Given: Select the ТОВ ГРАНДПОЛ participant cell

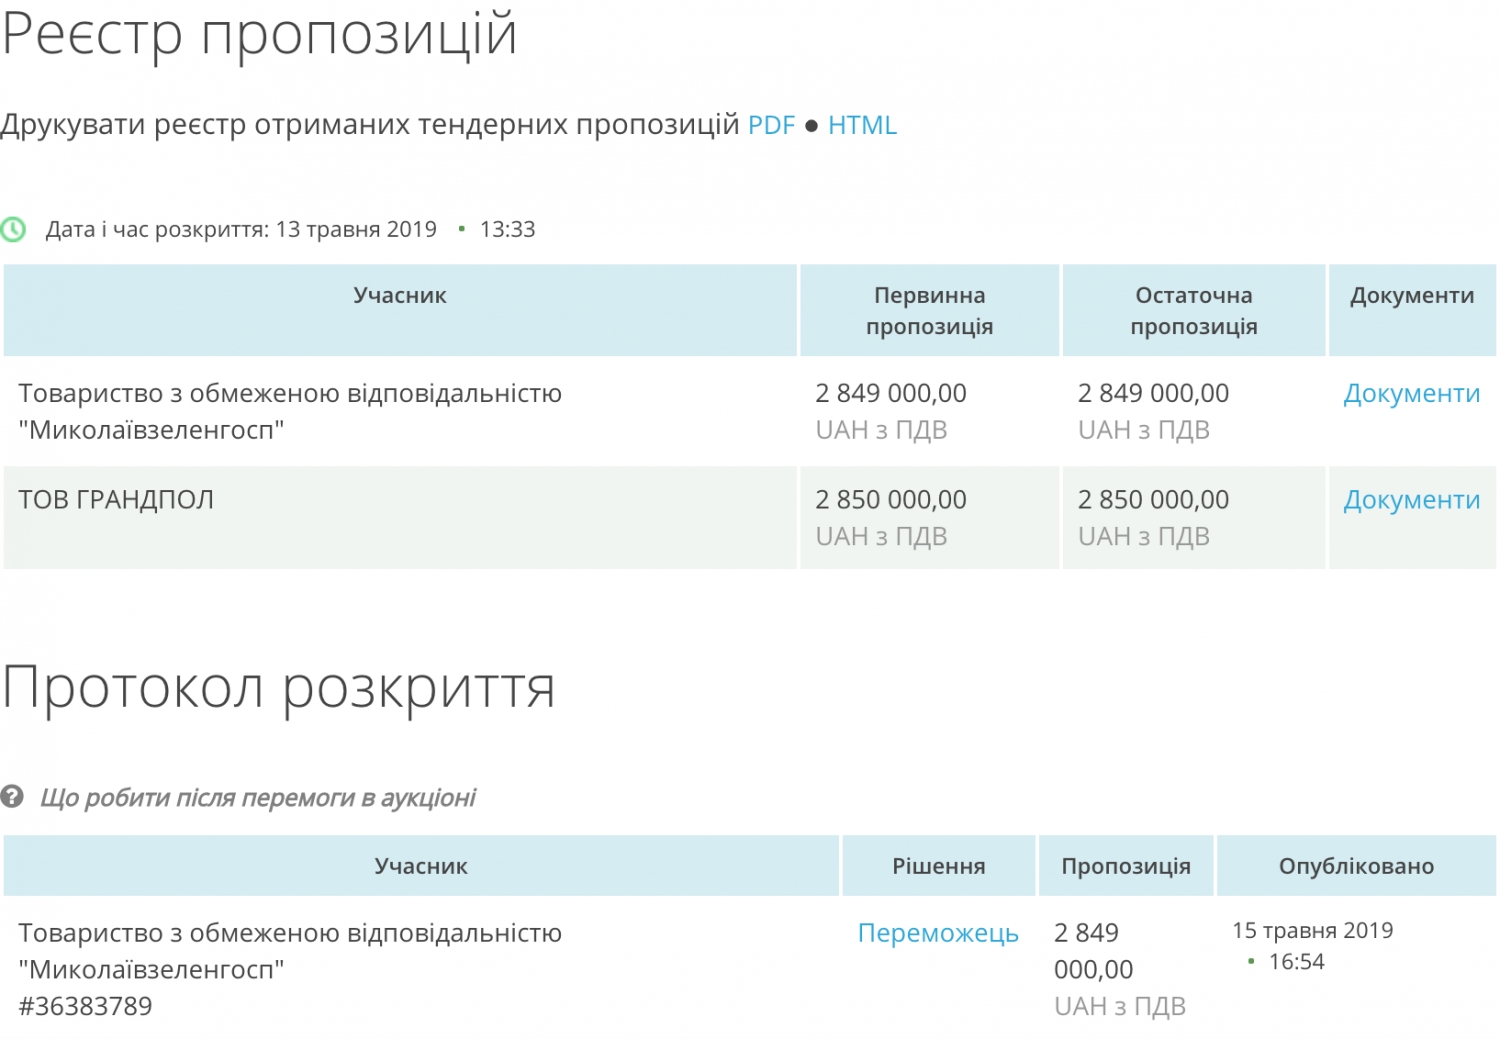Looking at the screenshot, I should (x=116, y=500).
